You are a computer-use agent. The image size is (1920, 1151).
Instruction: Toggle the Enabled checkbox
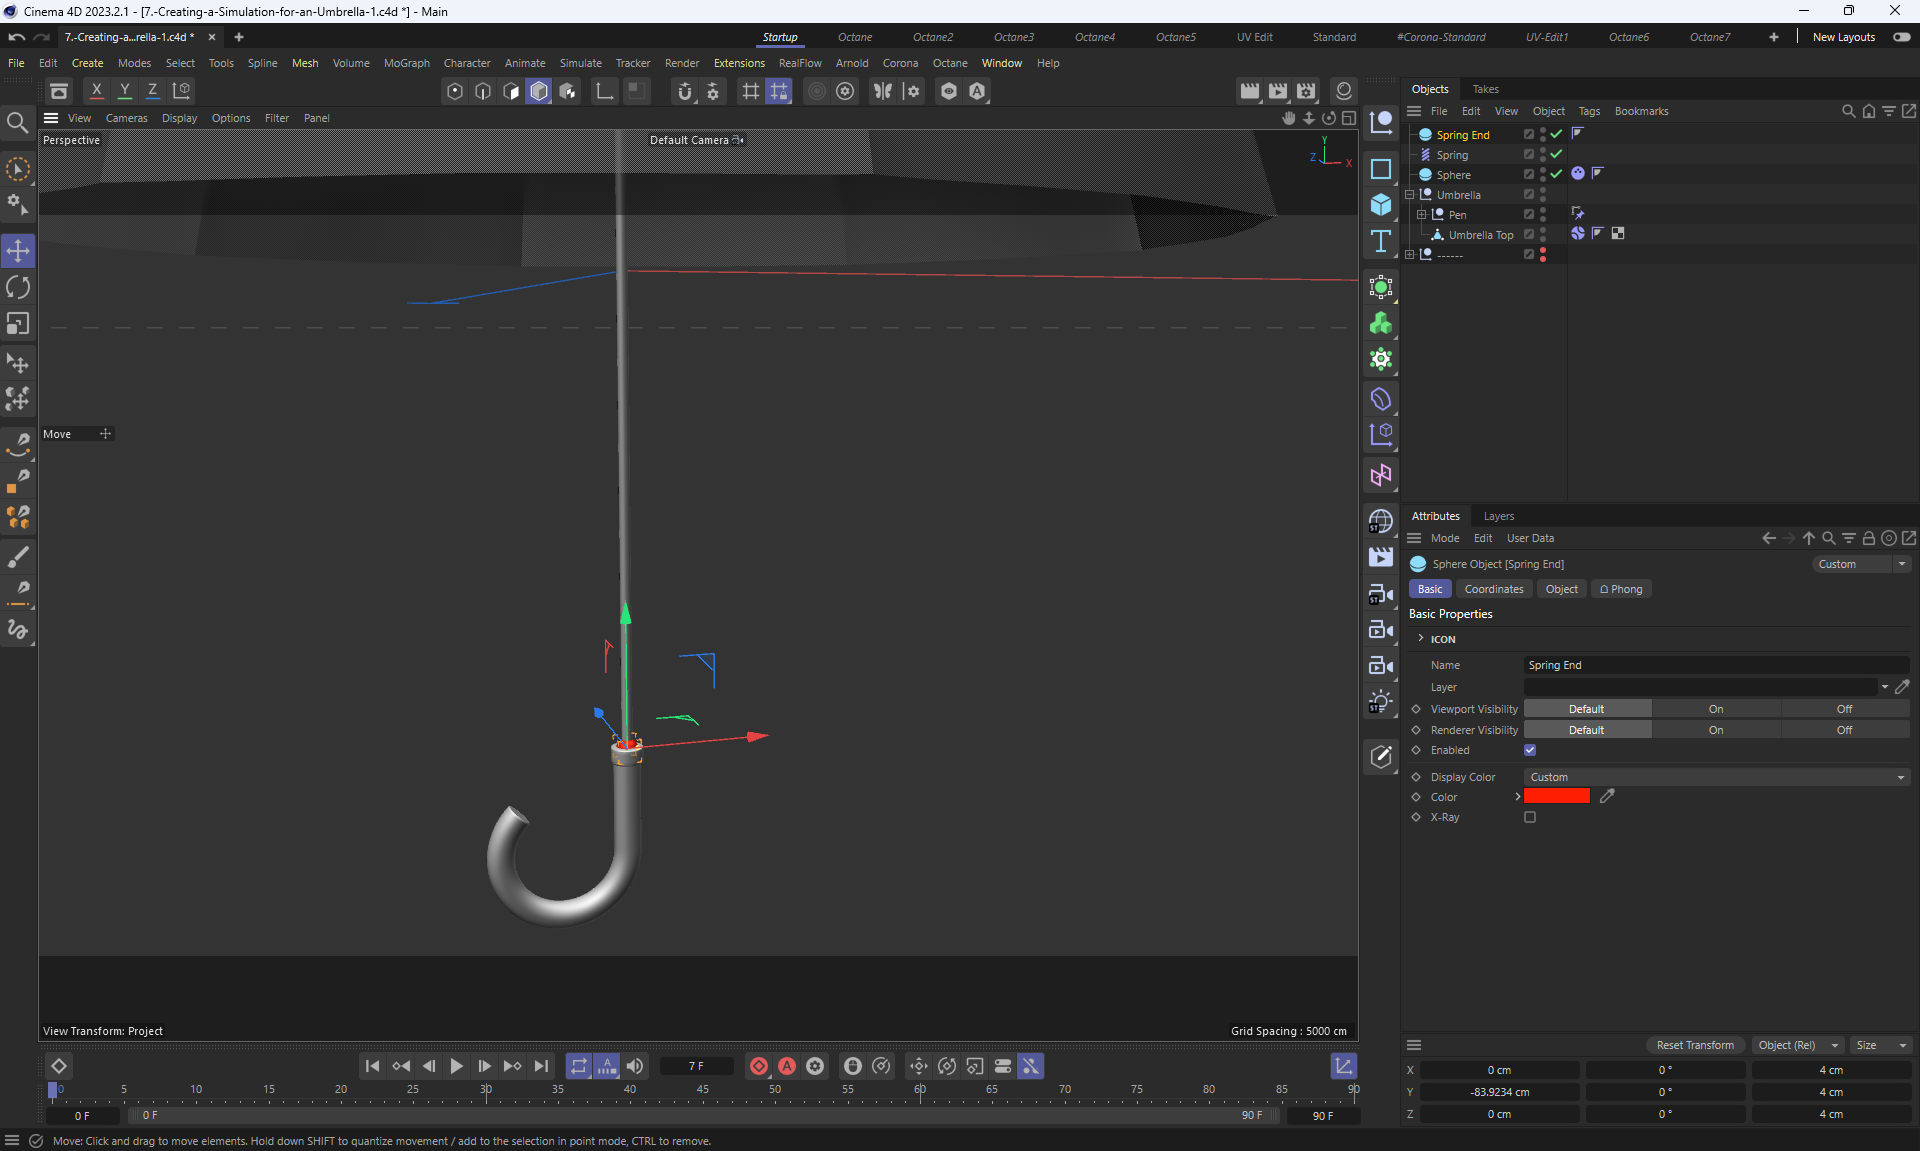point(1530,750)
